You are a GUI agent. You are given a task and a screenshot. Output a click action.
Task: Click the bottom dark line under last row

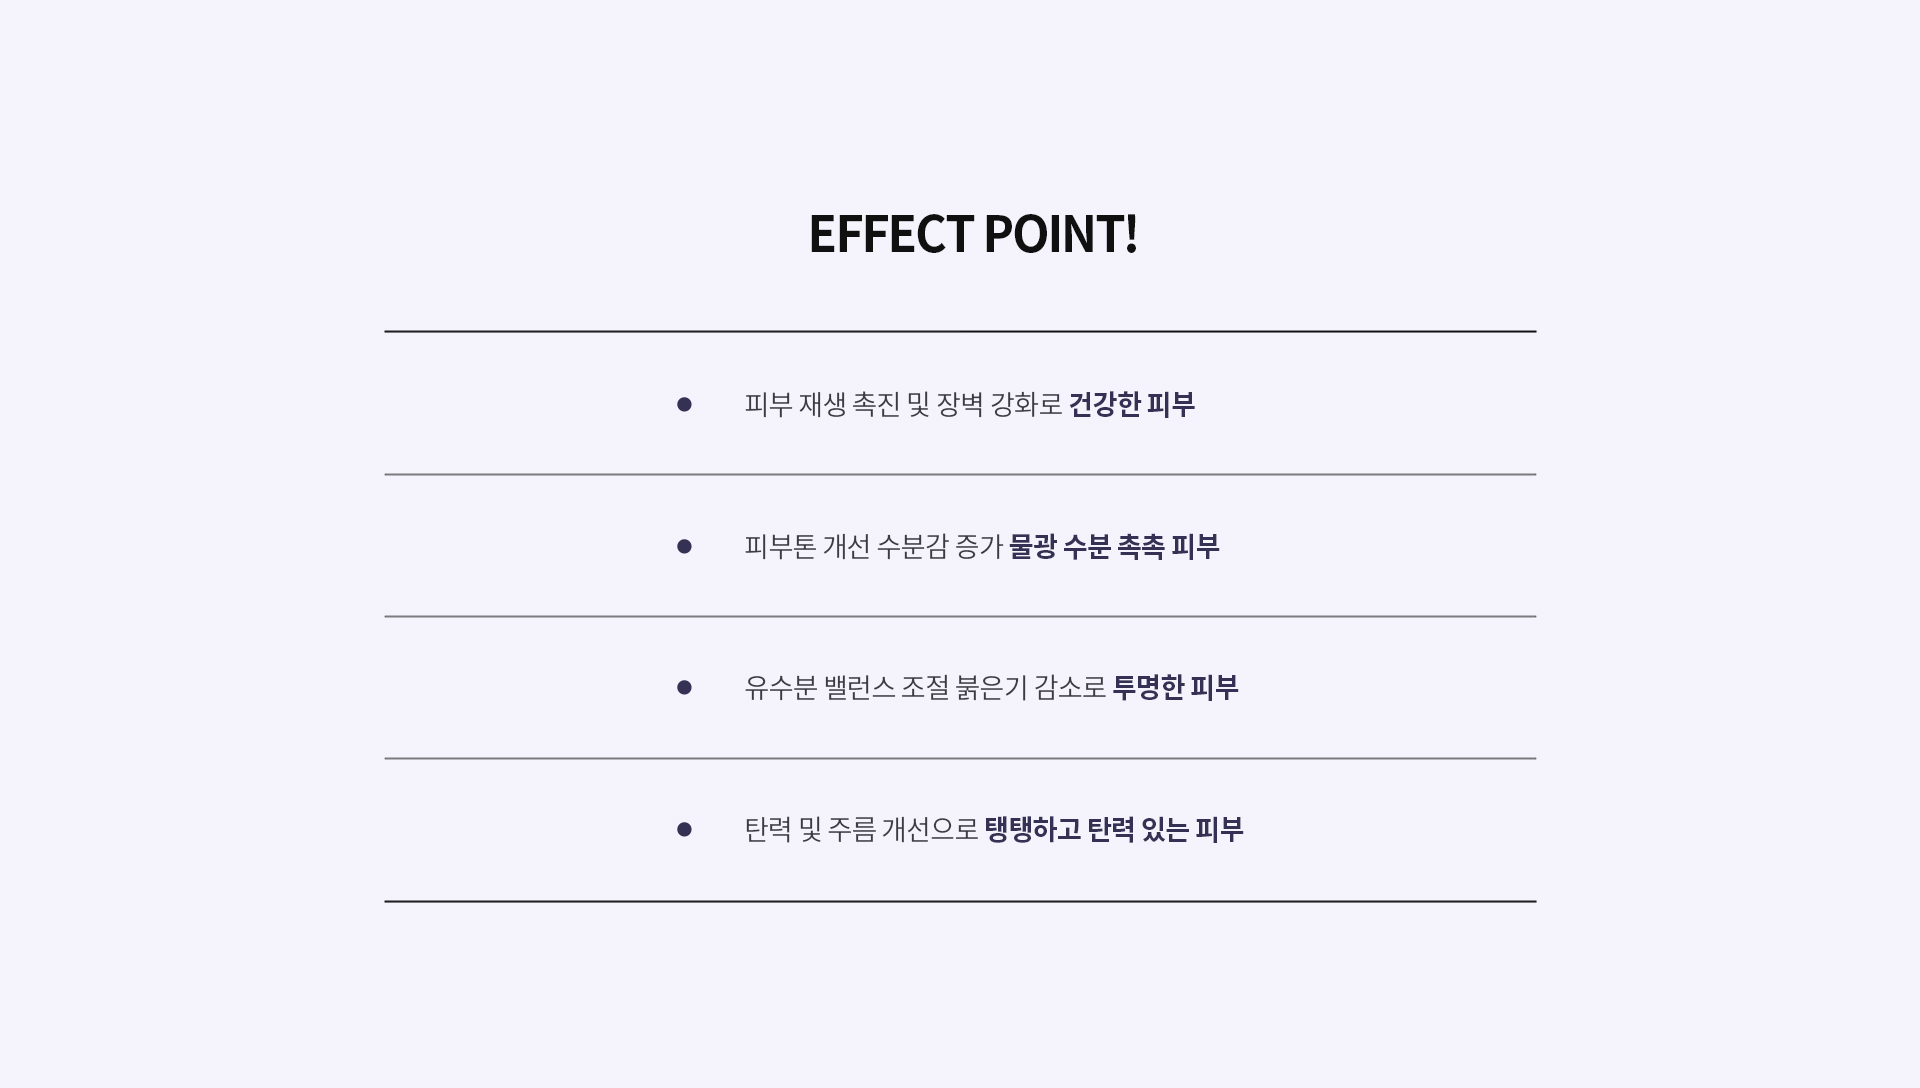(960, 901)
